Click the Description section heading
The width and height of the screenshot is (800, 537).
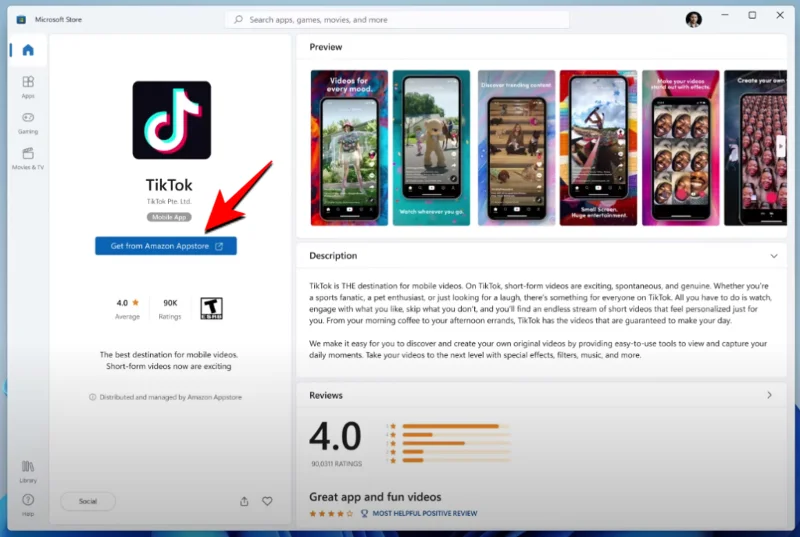click(333, 256)
